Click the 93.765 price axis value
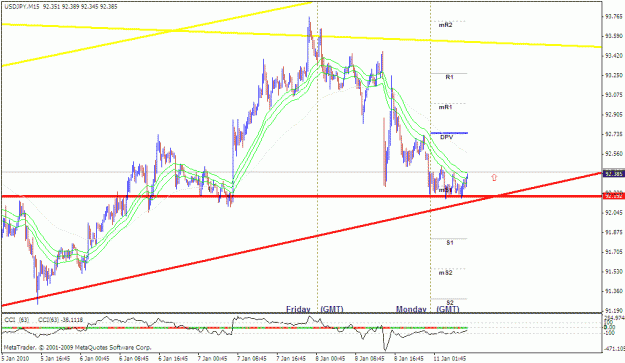The width and height of the screenshot is (625, 363). point(614,16)
